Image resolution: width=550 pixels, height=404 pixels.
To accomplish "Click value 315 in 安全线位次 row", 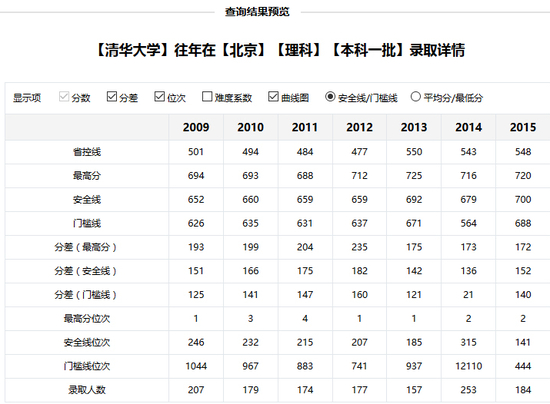I will (x=469, y=343).
